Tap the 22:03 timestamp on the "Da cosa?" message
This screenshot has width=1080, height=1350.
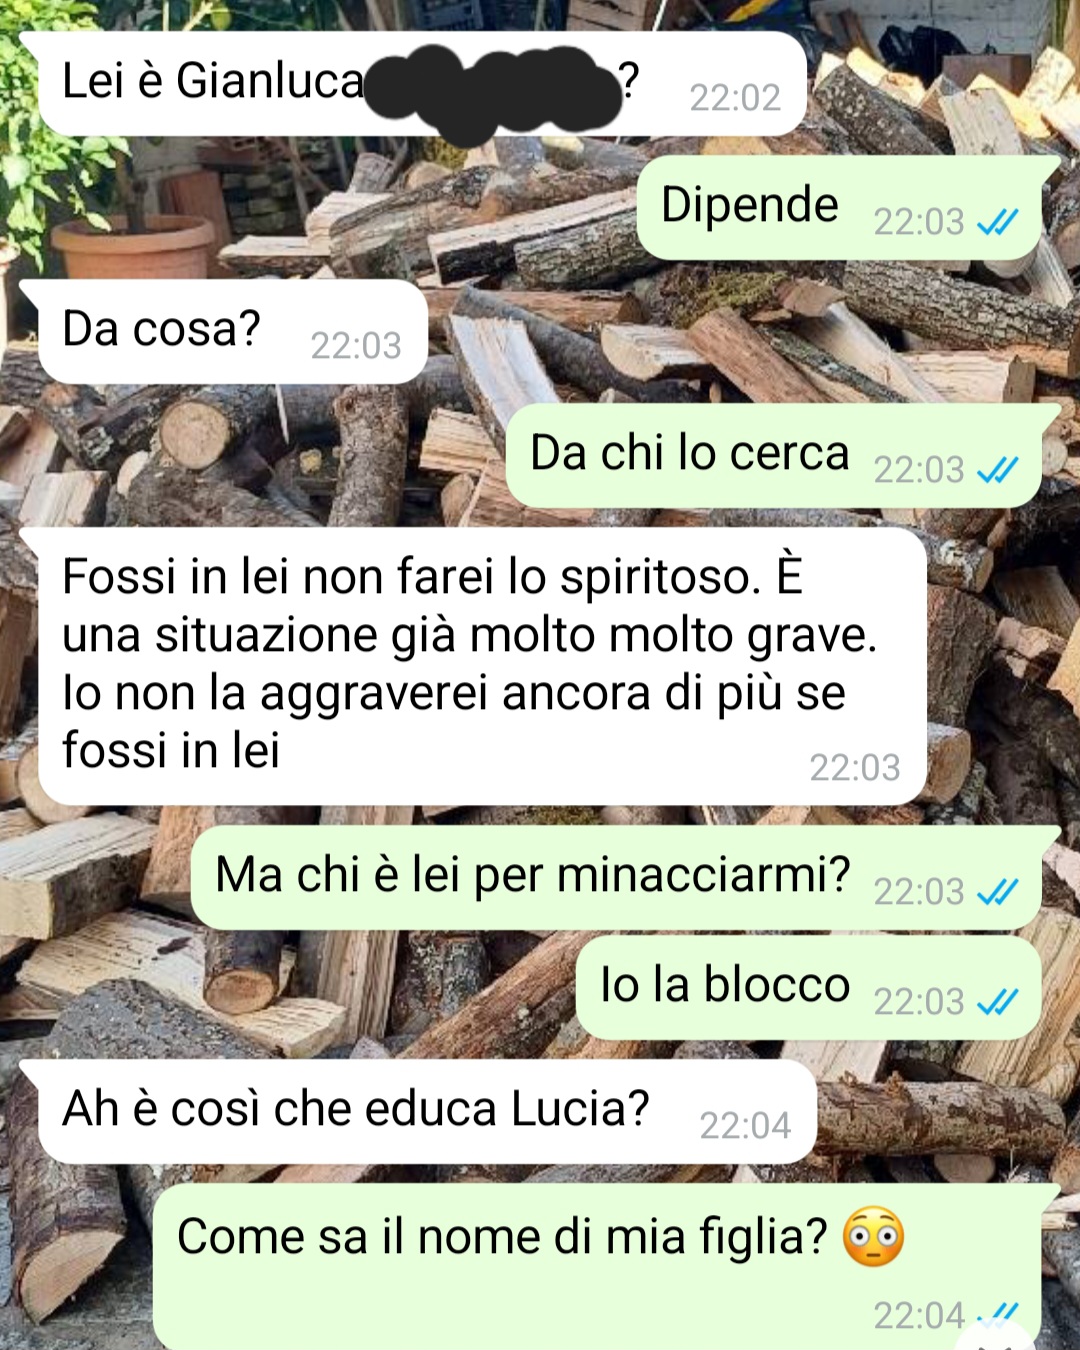(356, 346)
